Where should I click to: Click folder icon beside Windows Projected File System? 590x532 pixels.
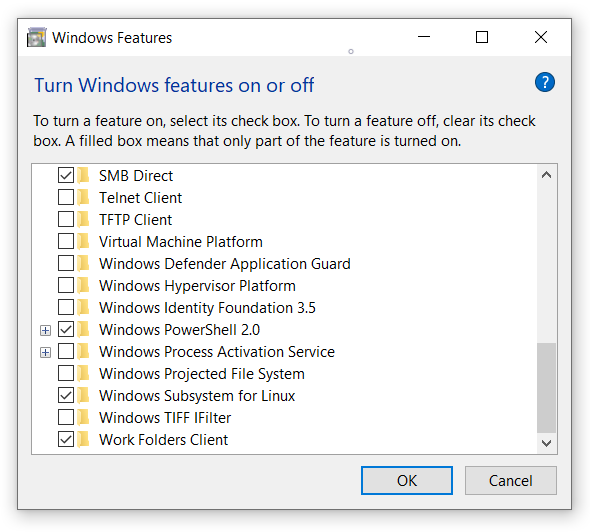click(x=84, y=373)
